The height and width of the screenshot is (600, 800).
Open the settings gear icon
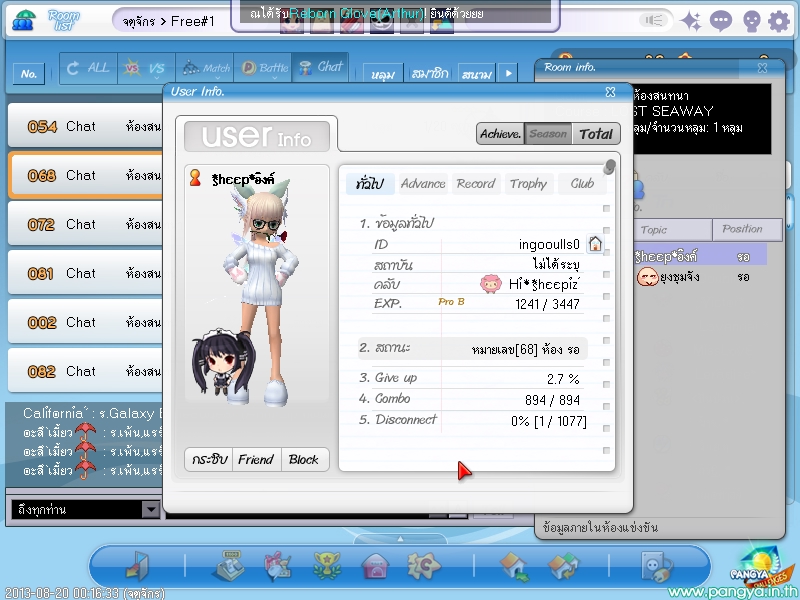click(x=779, y=21)
